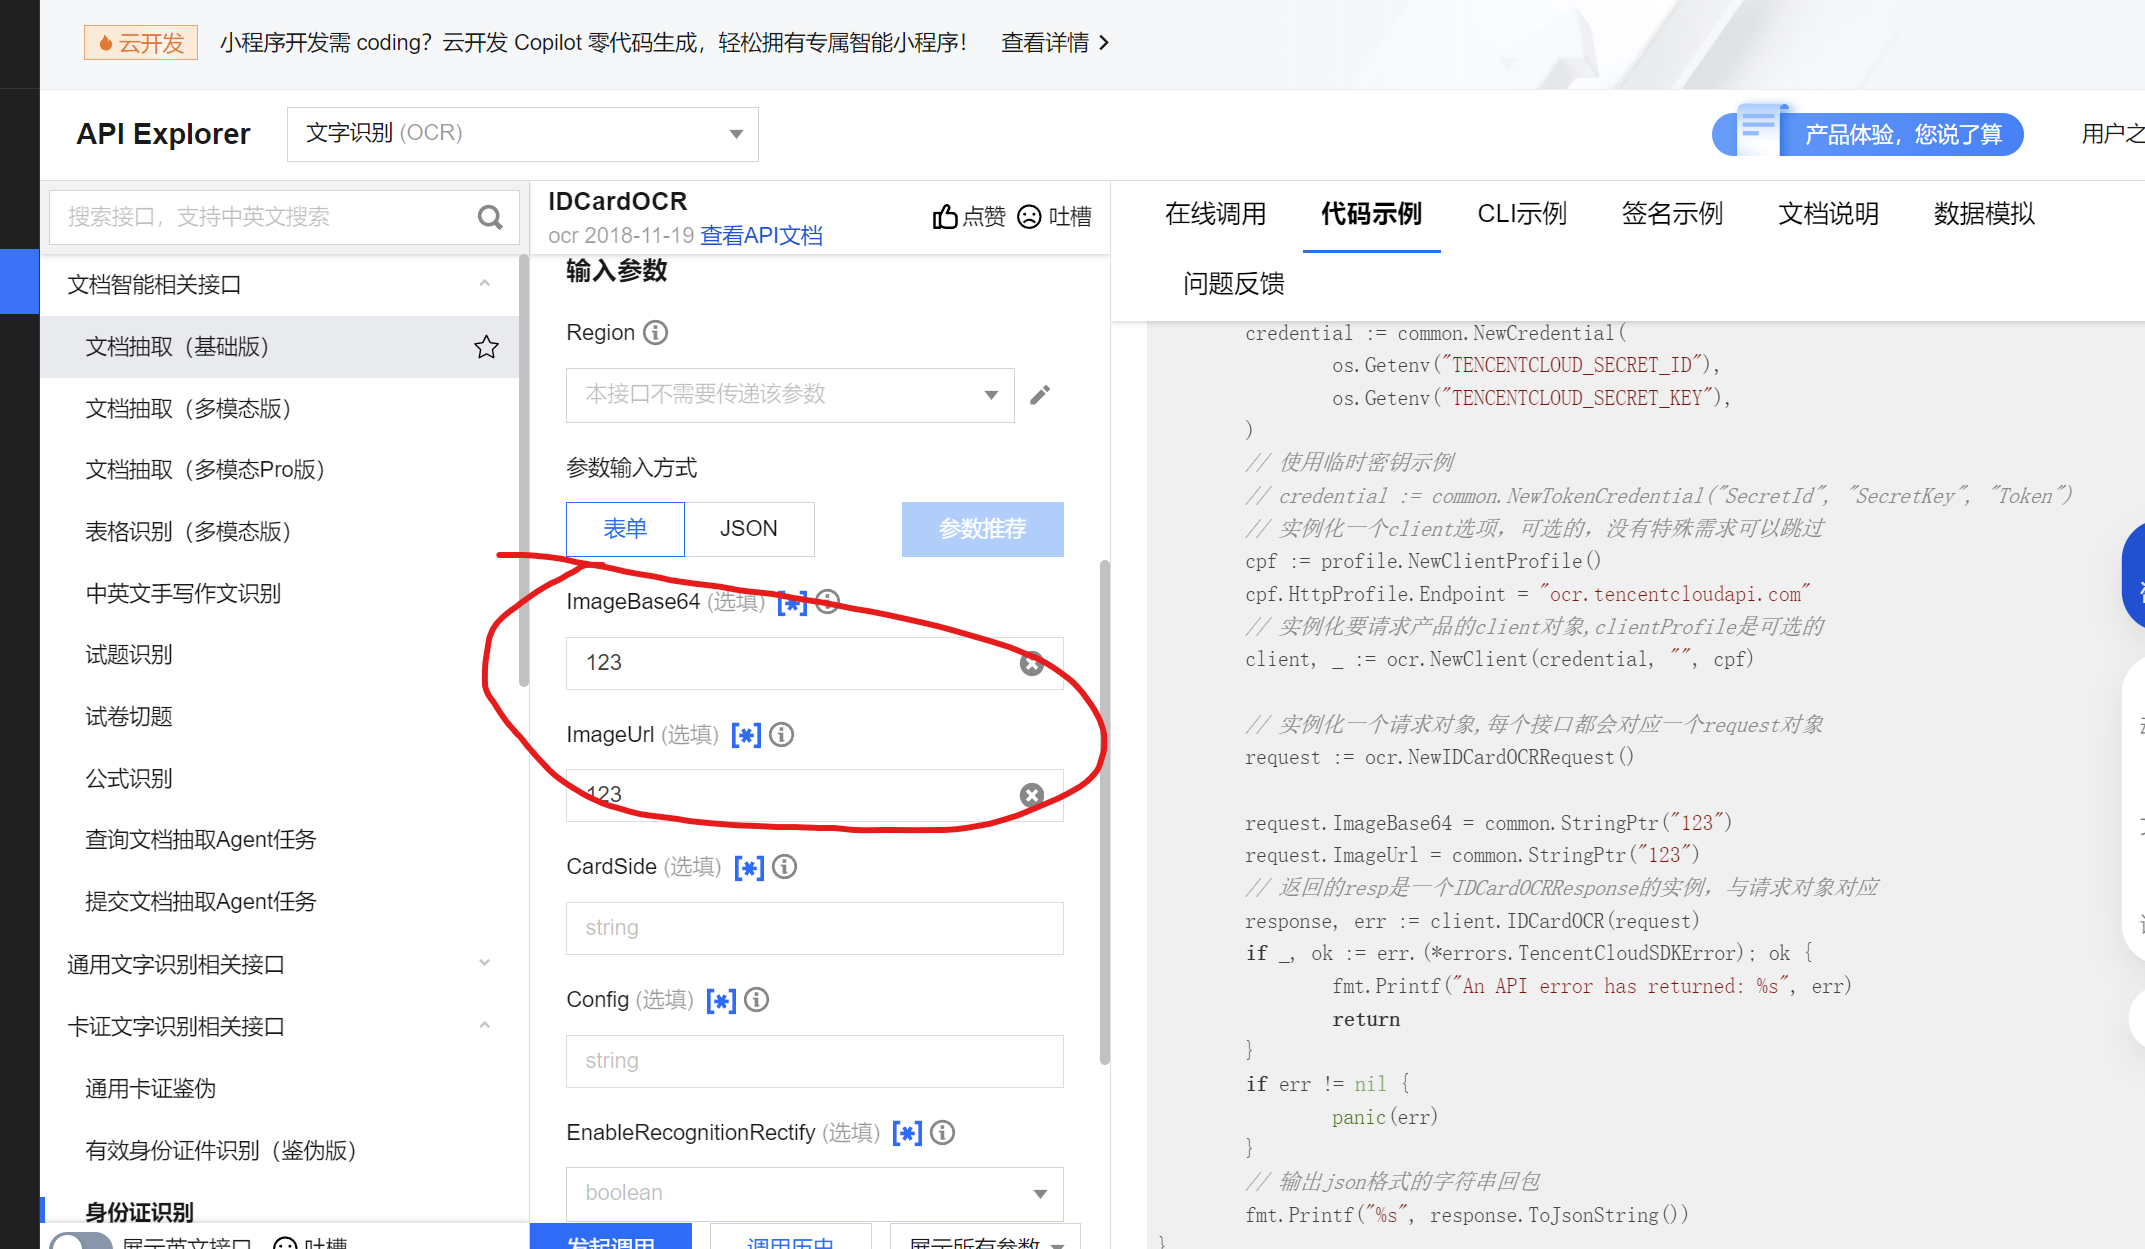Switch to JSON input mode
The width and height of the screenshot is (2145, 1249).
(x=748, y=529)
